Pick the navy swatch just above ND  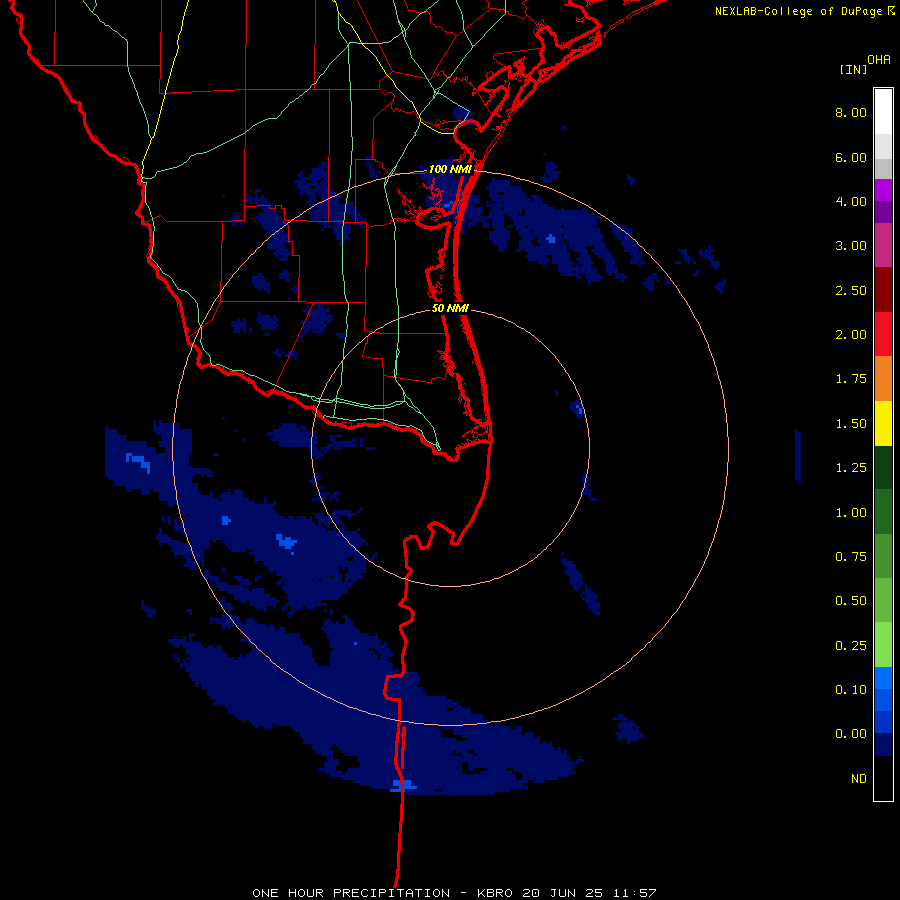[x=883, y=745]
